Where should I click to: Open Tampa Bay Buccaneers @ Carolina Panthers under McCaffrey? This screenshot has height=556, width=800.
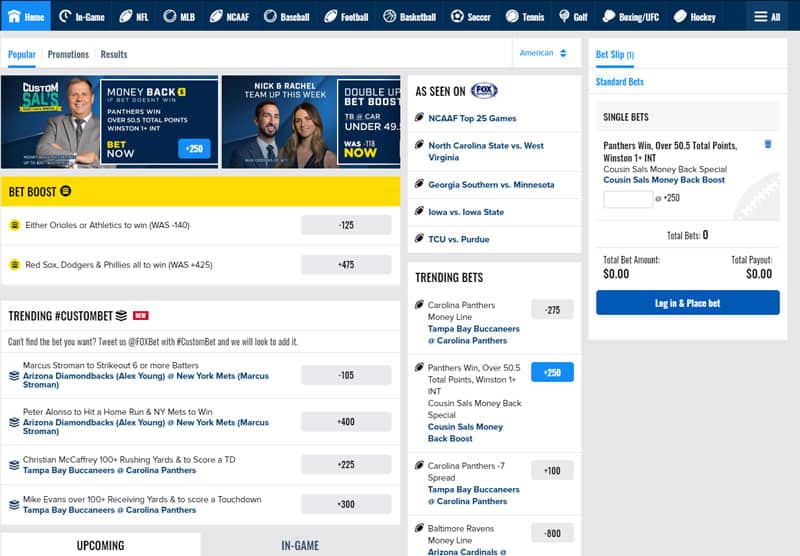point(109,470)
